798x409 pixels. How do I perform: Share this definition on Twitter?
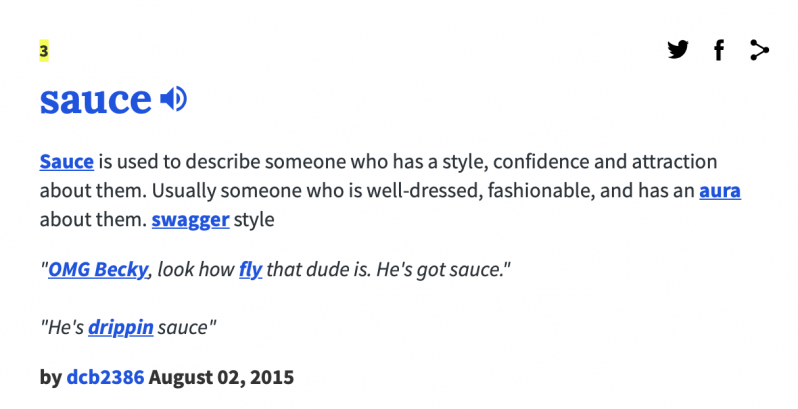pos(678,50)
